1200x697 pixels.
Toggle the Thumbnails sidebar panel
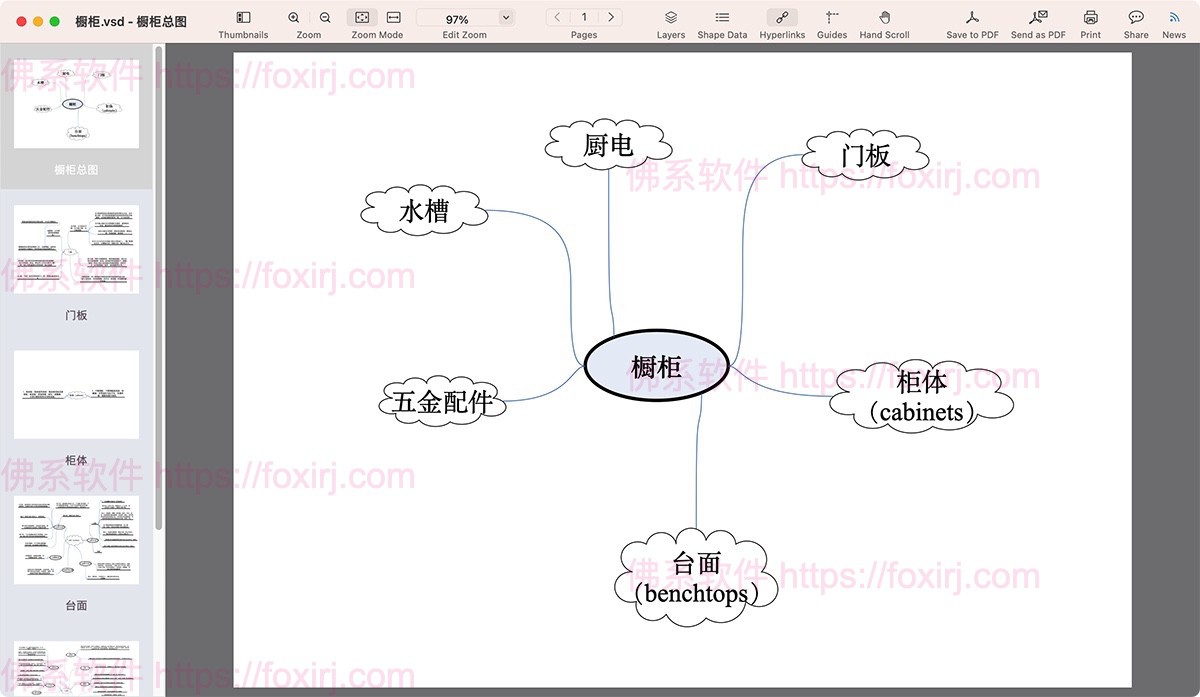[243, 18]
